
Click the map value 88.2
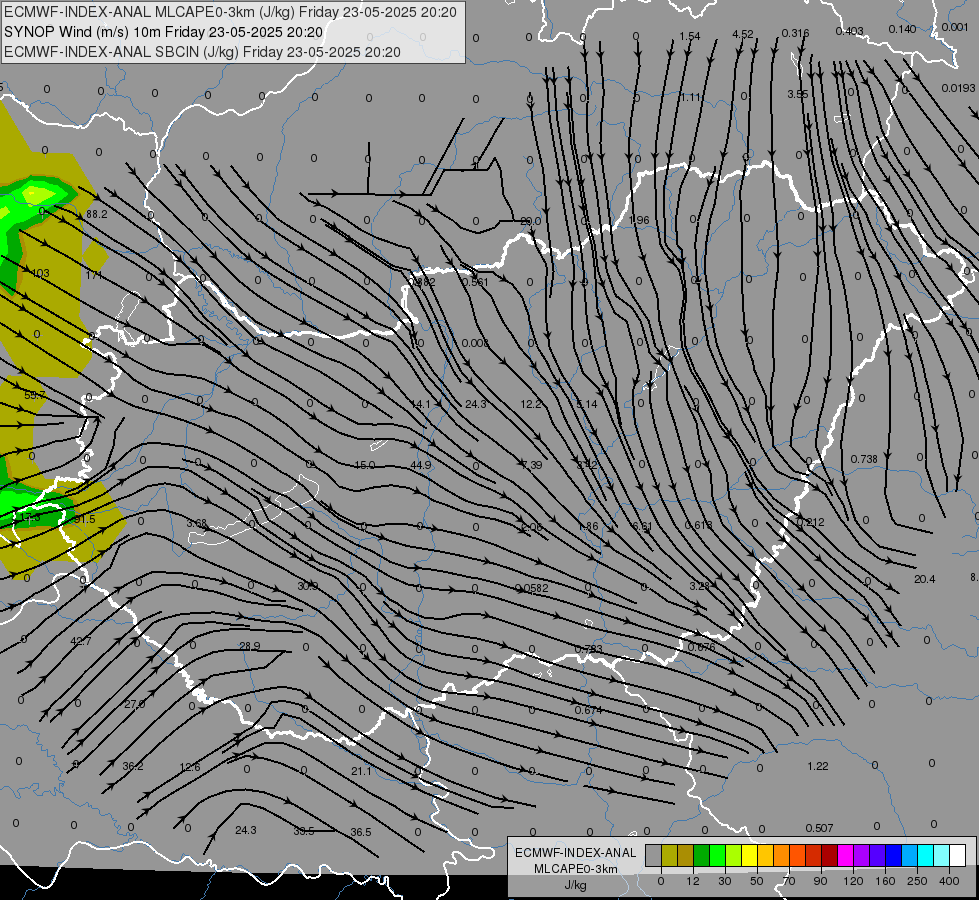(97, 214)
